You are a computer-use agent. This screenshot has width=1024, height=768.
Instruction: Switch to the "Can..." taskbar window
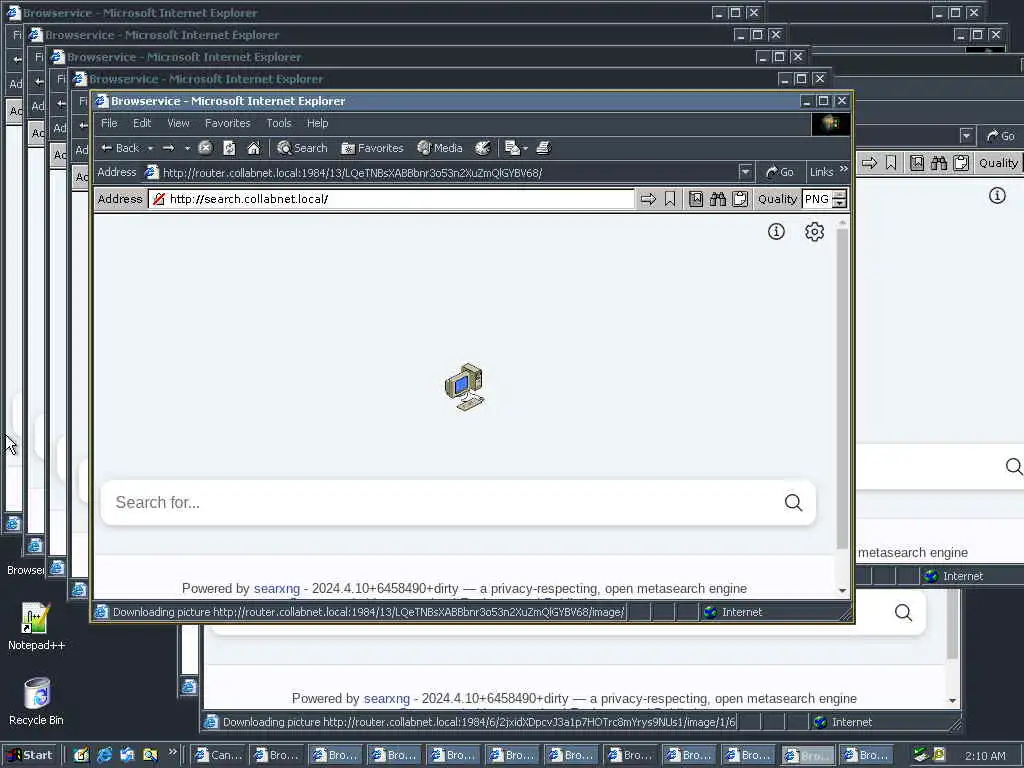[x=218, y=755]
